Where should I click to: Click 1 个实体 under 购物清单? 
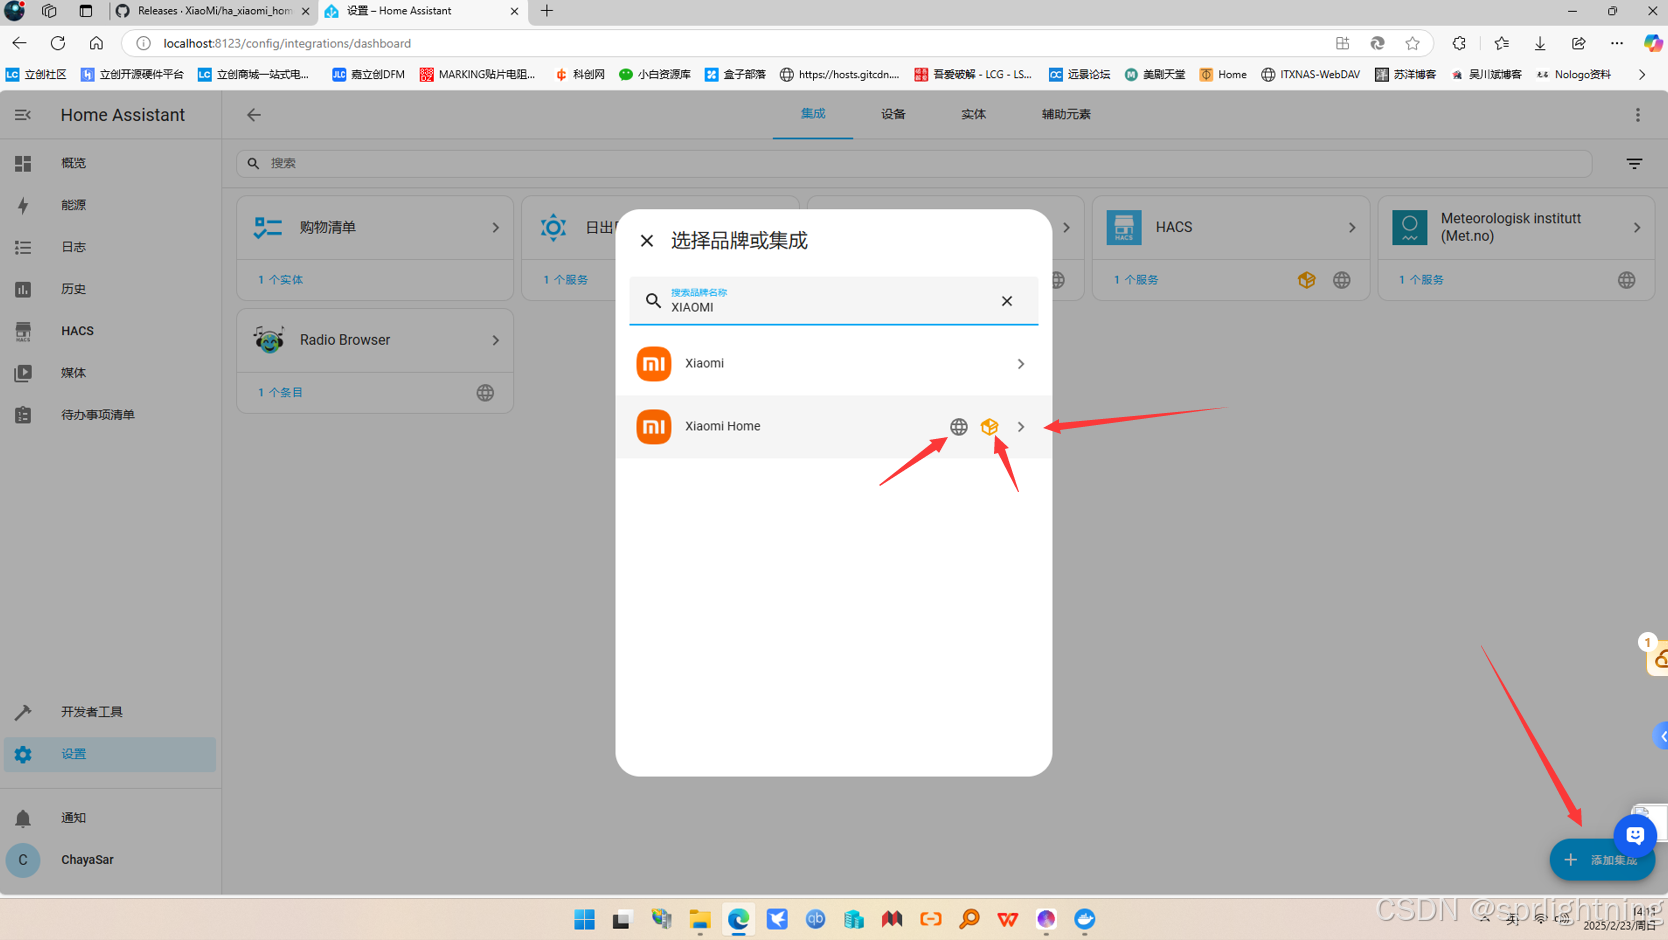tap(280, 280)
